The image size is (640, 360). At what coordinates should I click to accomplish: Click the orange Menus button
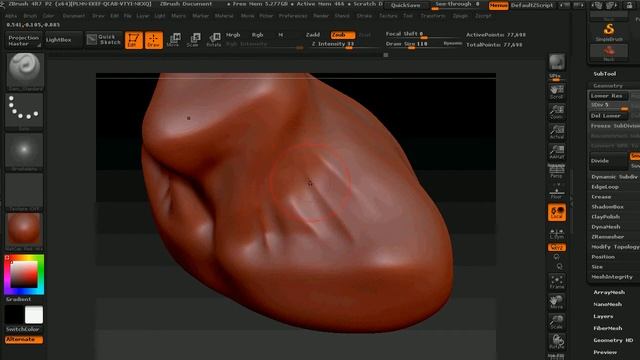click(498, 6)
